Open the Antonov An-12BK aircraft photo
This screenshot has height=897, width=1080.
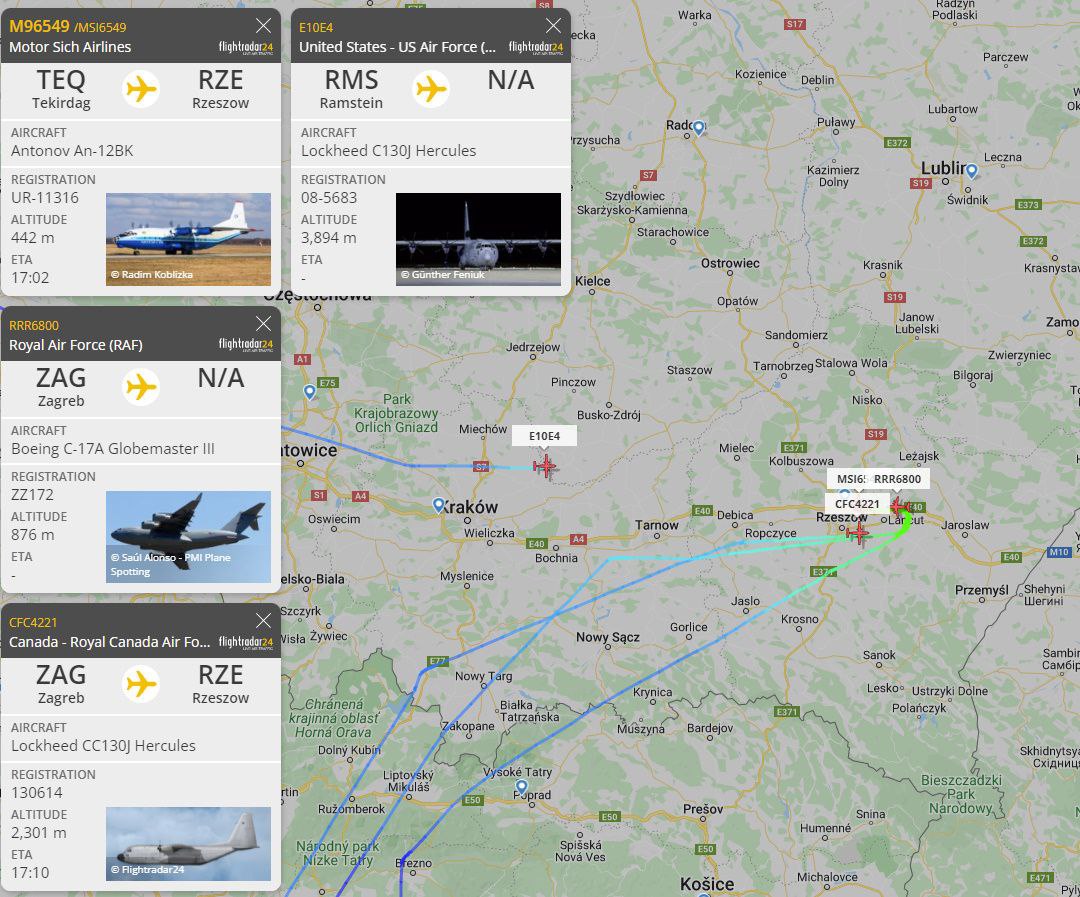coord(188,239)
